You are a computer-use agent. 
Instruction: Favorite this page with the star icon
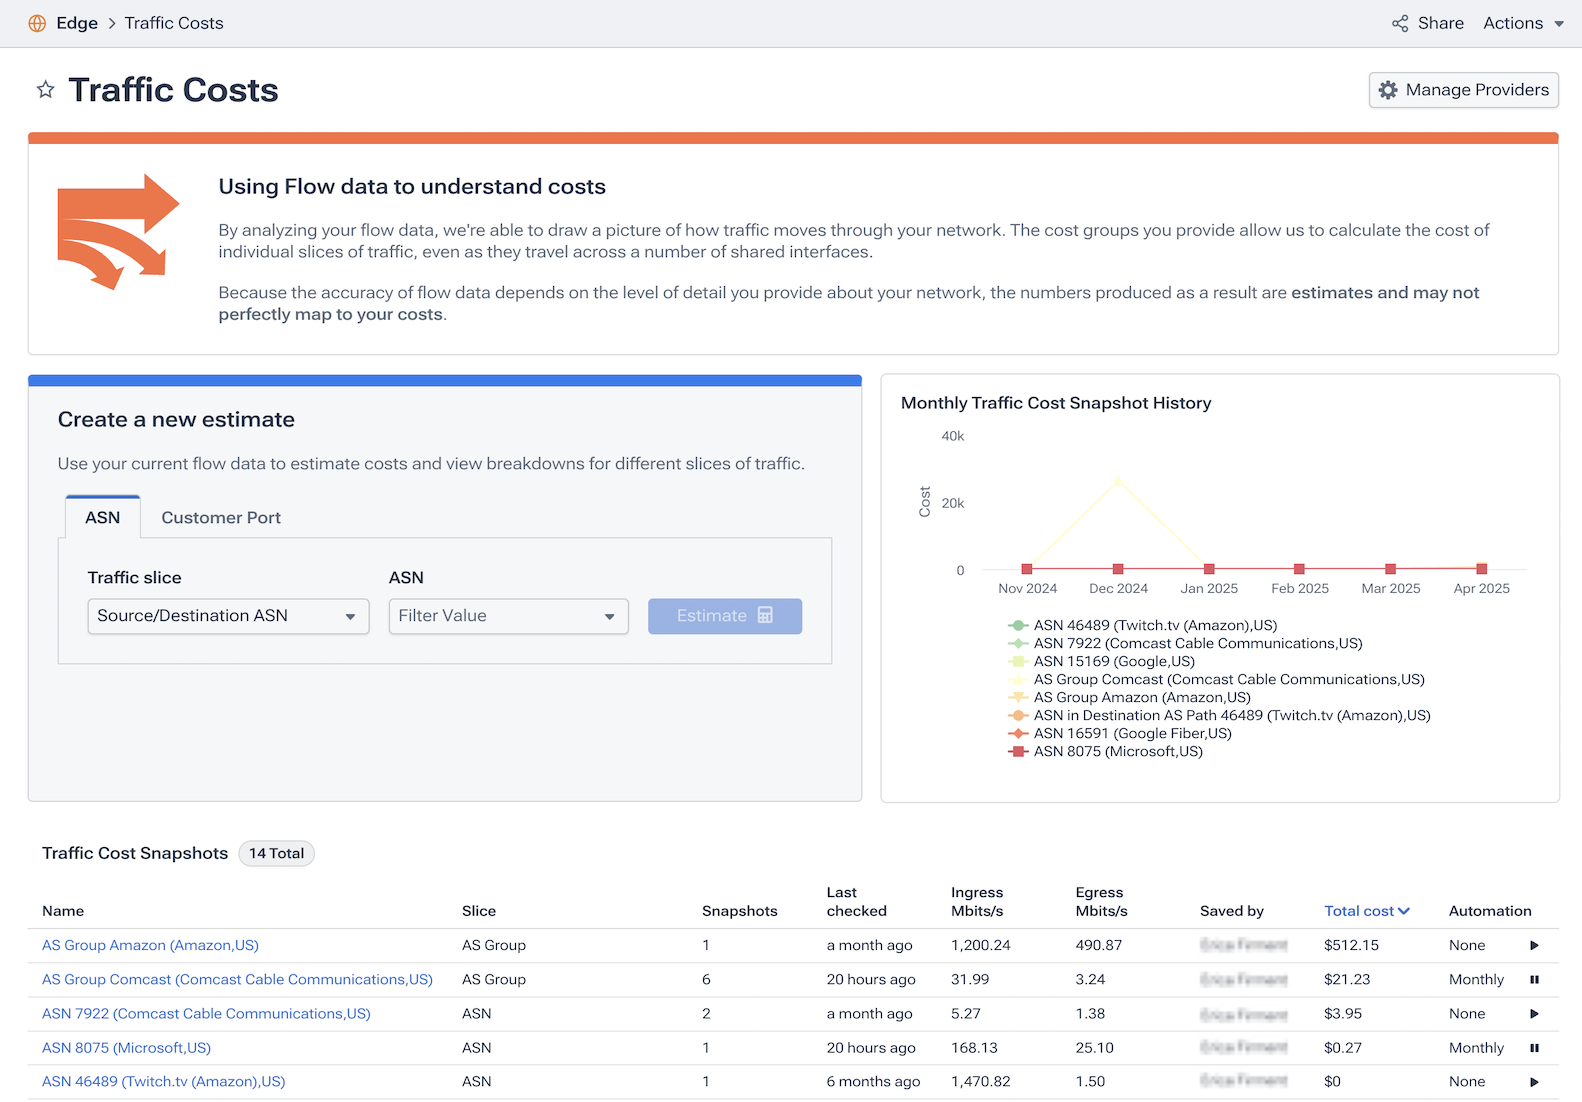point(45,90)
